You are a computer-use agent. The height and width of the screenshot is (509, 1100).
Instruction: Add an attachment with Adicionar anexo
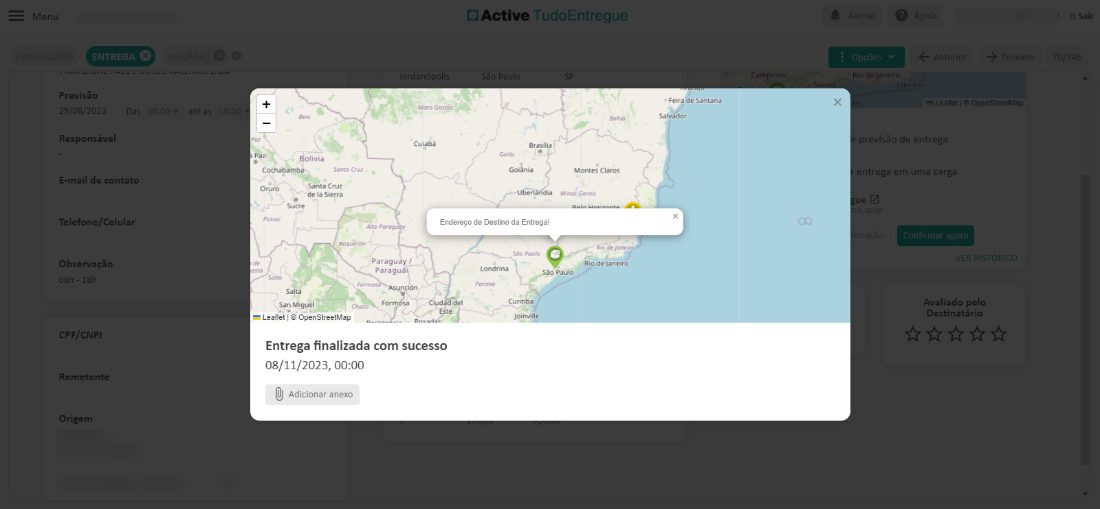313,394
